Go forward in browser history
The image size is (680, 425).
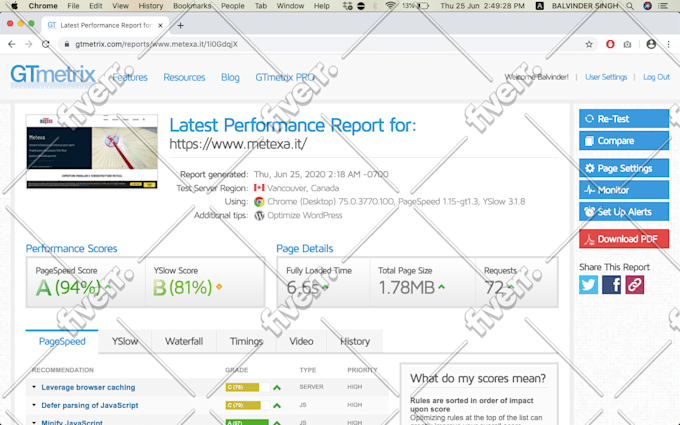pyautogui.click(x=29, y=44)
